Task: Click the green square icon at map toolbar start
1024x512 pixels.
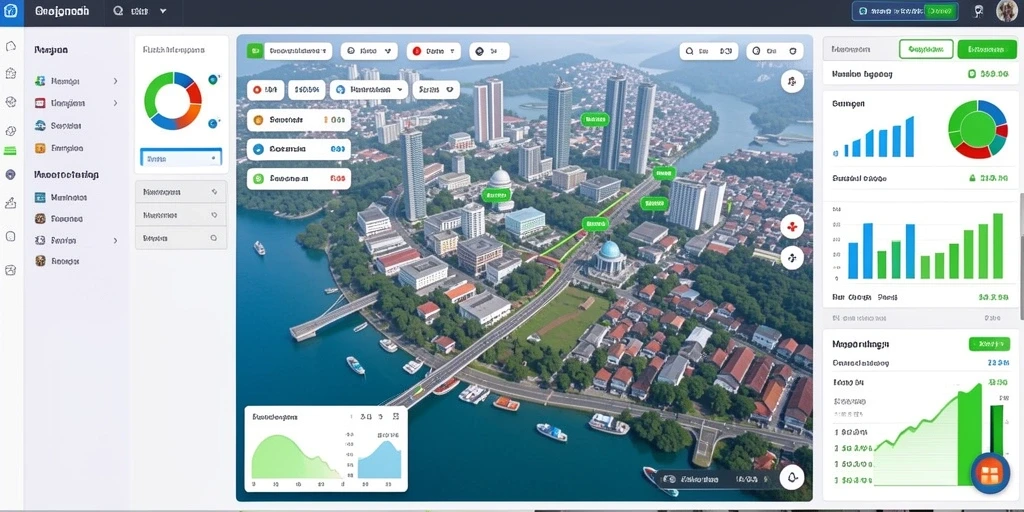Action: (255, 51)
